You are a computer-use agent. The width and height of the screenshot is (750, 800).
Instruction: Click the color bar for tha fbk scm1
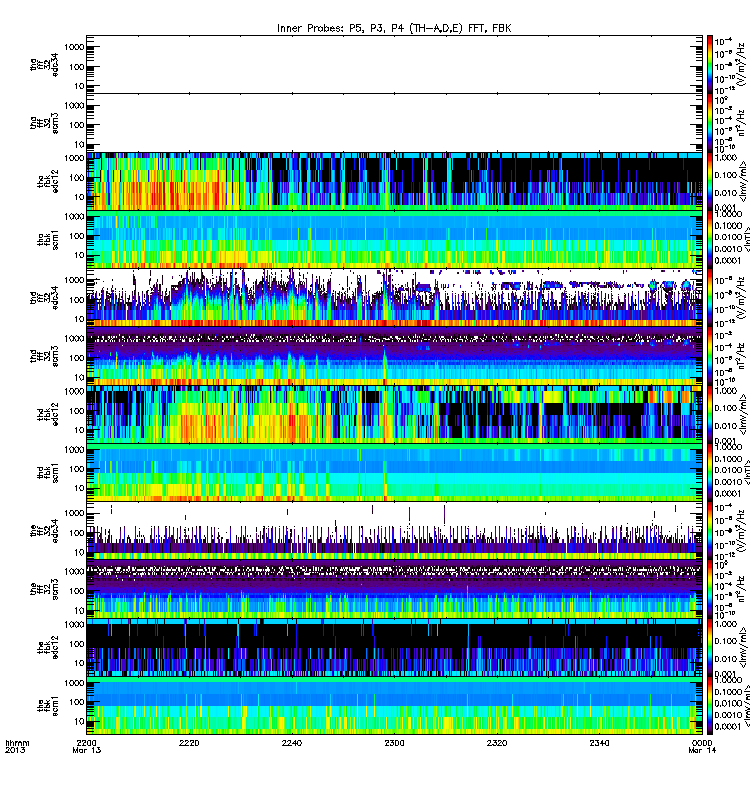(x=710, y=240)
